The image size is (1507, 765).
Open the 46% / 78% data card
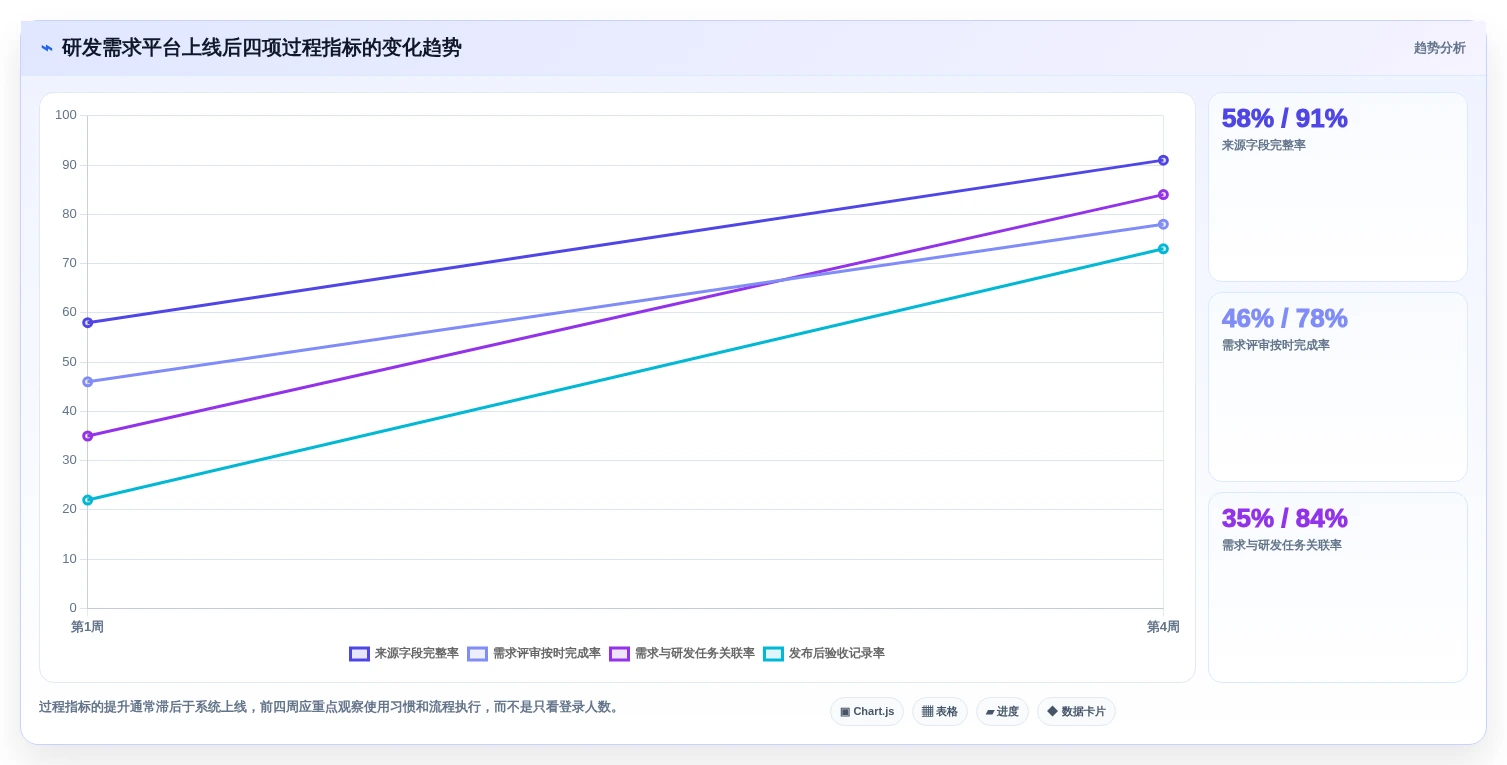(1338, 387)
